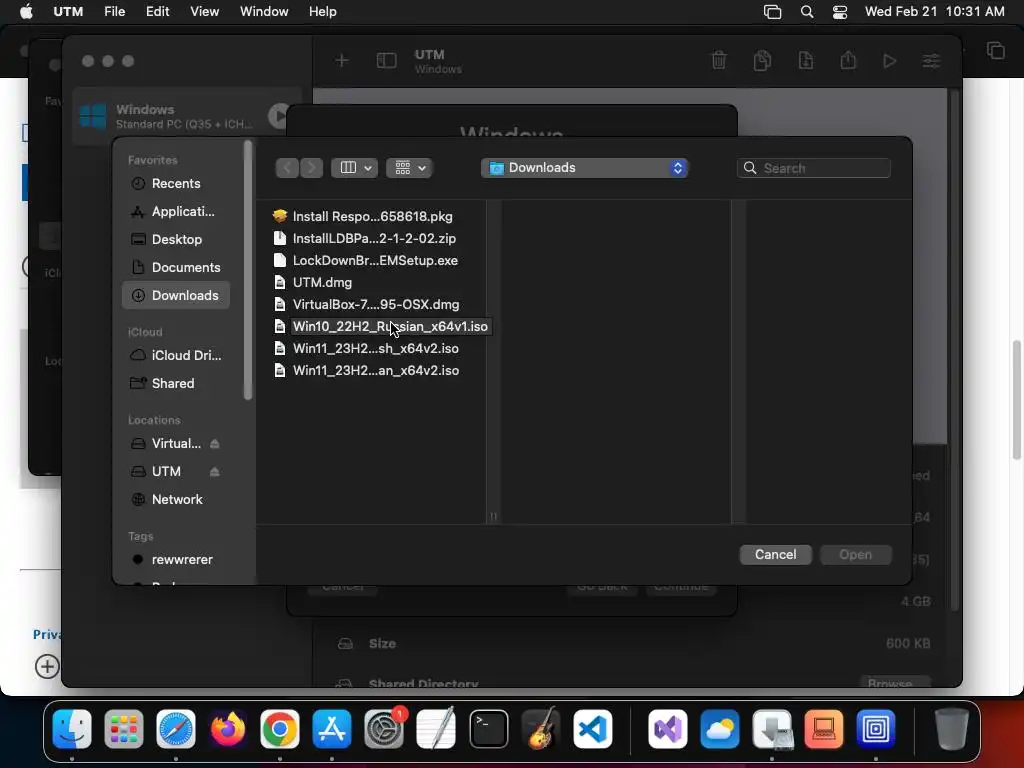Select Downloads in the sidebar
The image size is (1024, 768).
click(x=175, y=296)
